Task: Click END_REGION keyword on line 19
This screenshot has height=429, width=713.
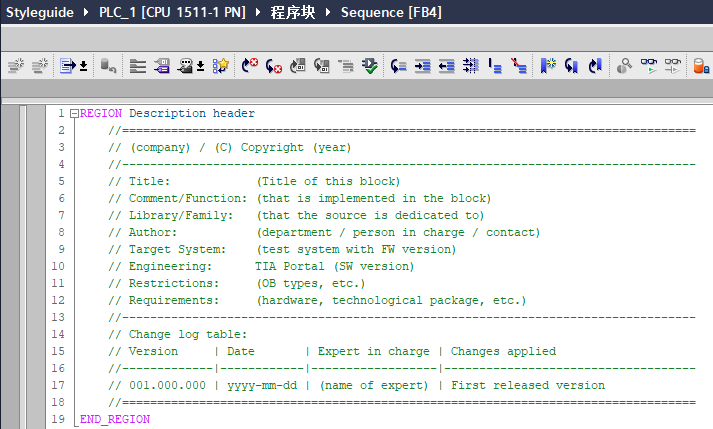Action: [x=115, y=419]
